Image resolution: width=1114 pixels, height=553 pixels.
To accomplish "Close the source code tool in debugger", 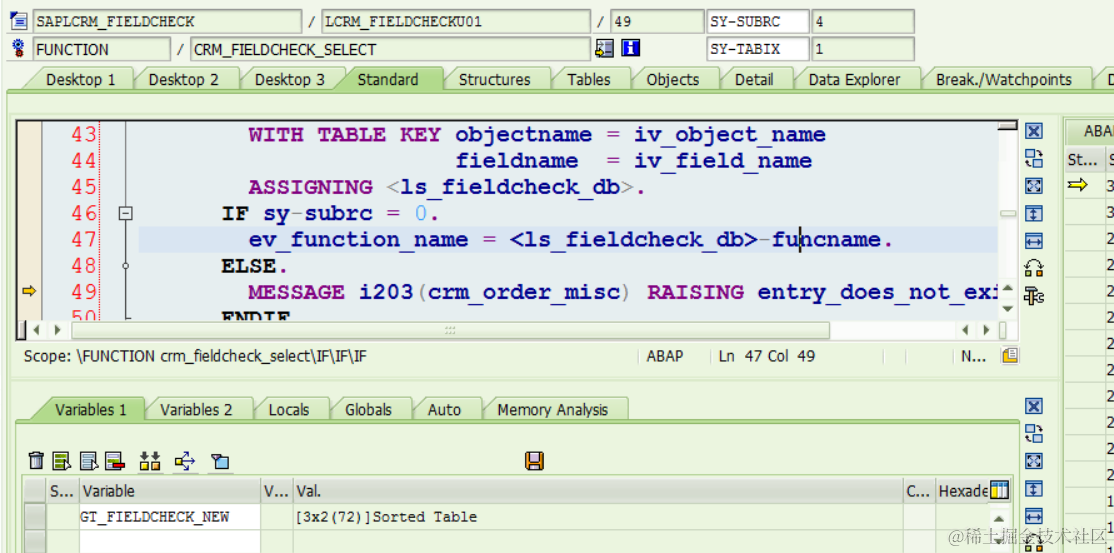I will (1034, 131).
